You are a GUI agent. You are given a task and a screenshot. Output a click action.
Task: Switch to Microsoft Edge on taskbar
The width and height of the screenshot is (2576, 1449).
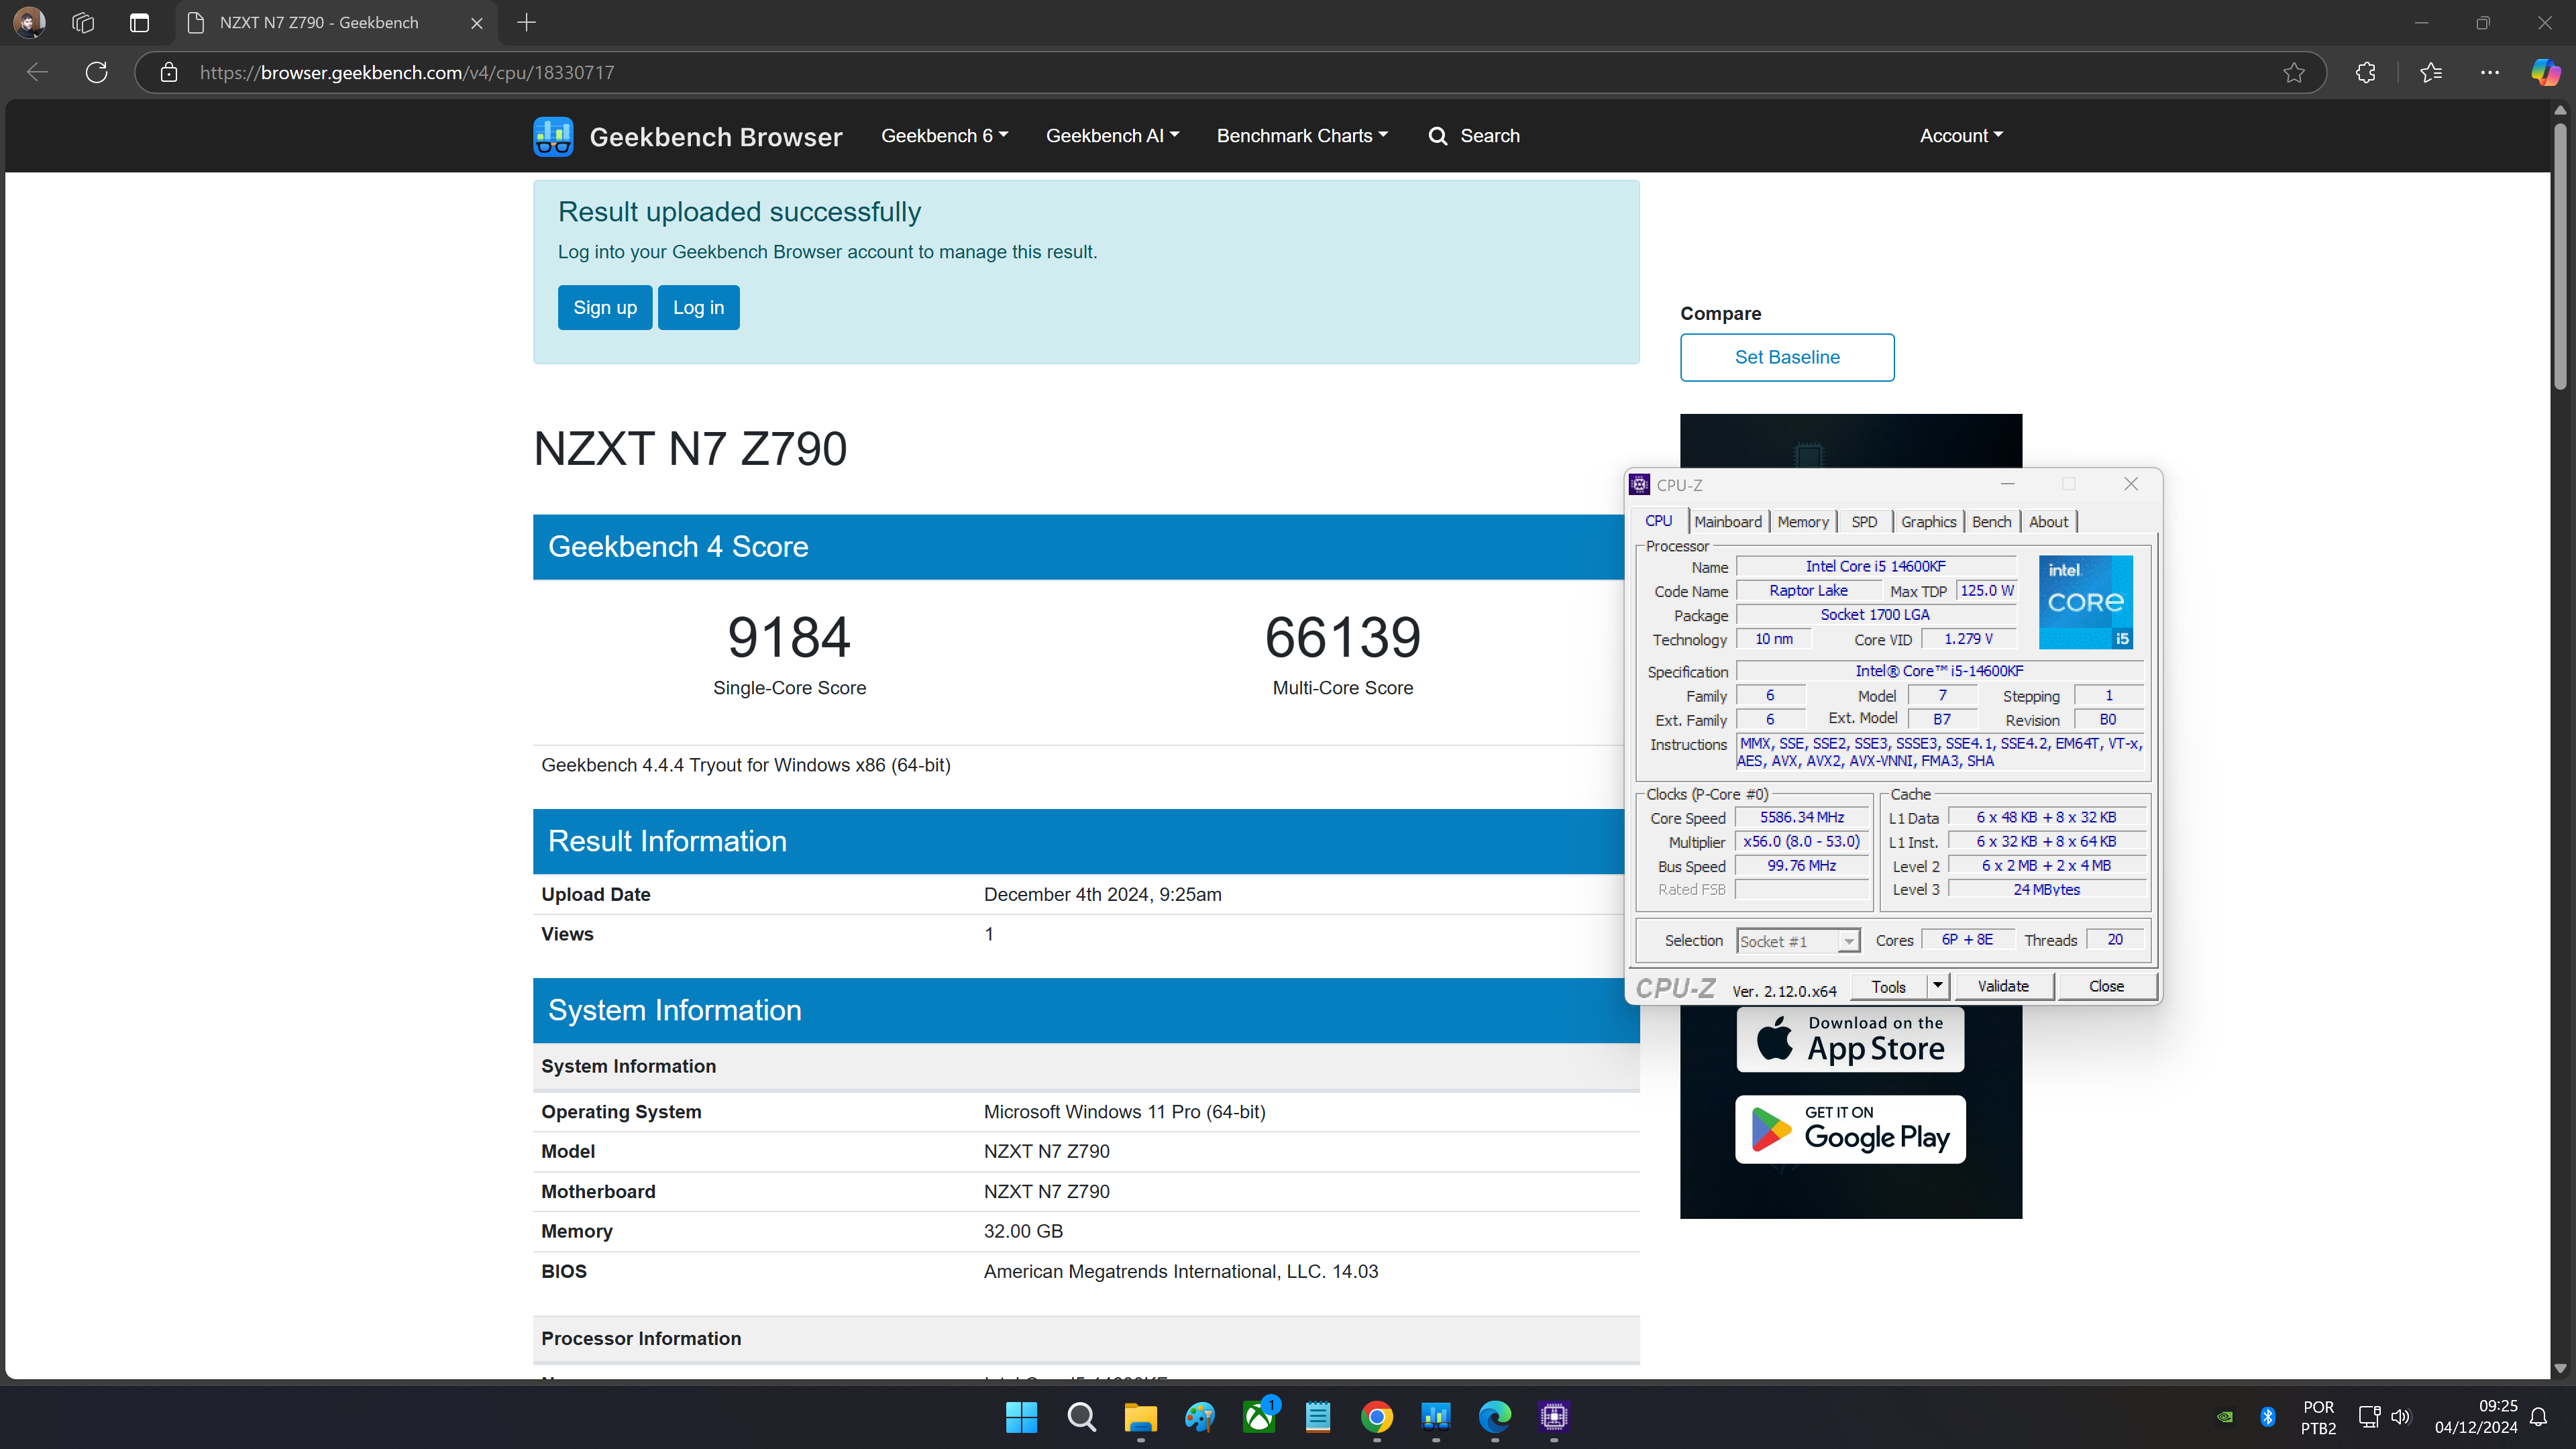tap(1495, 1416)
